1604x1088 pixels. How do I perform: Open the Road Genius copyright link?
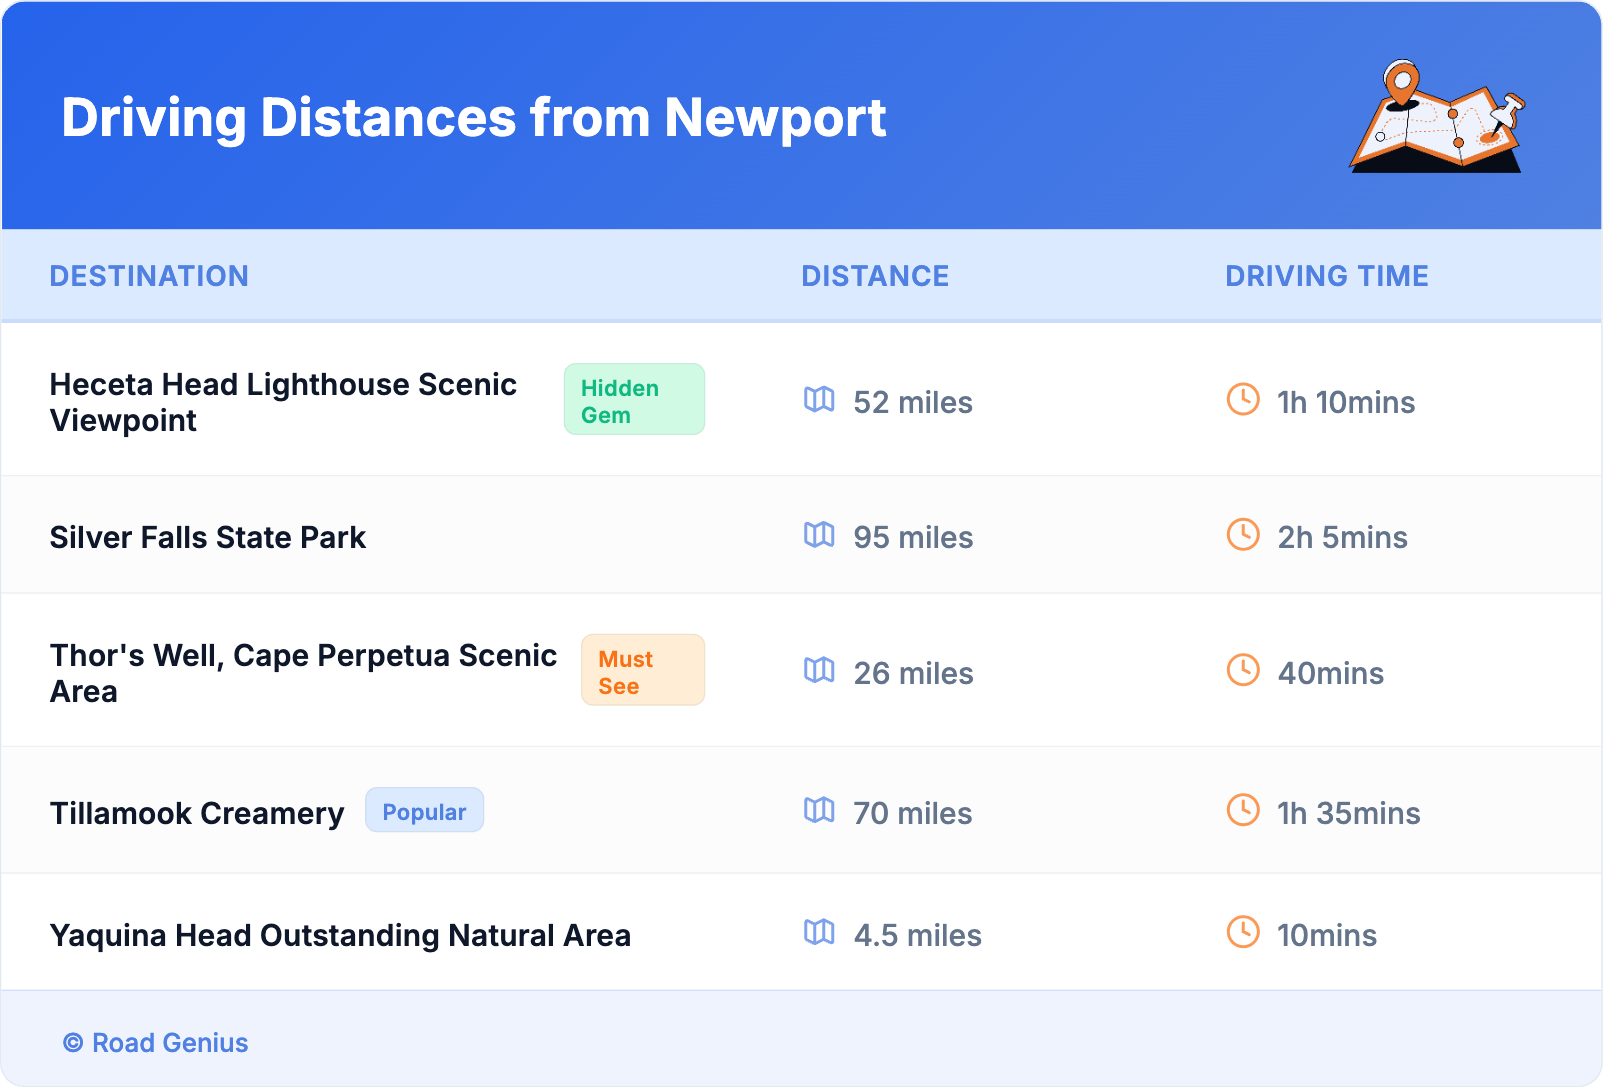(156, 1043)
